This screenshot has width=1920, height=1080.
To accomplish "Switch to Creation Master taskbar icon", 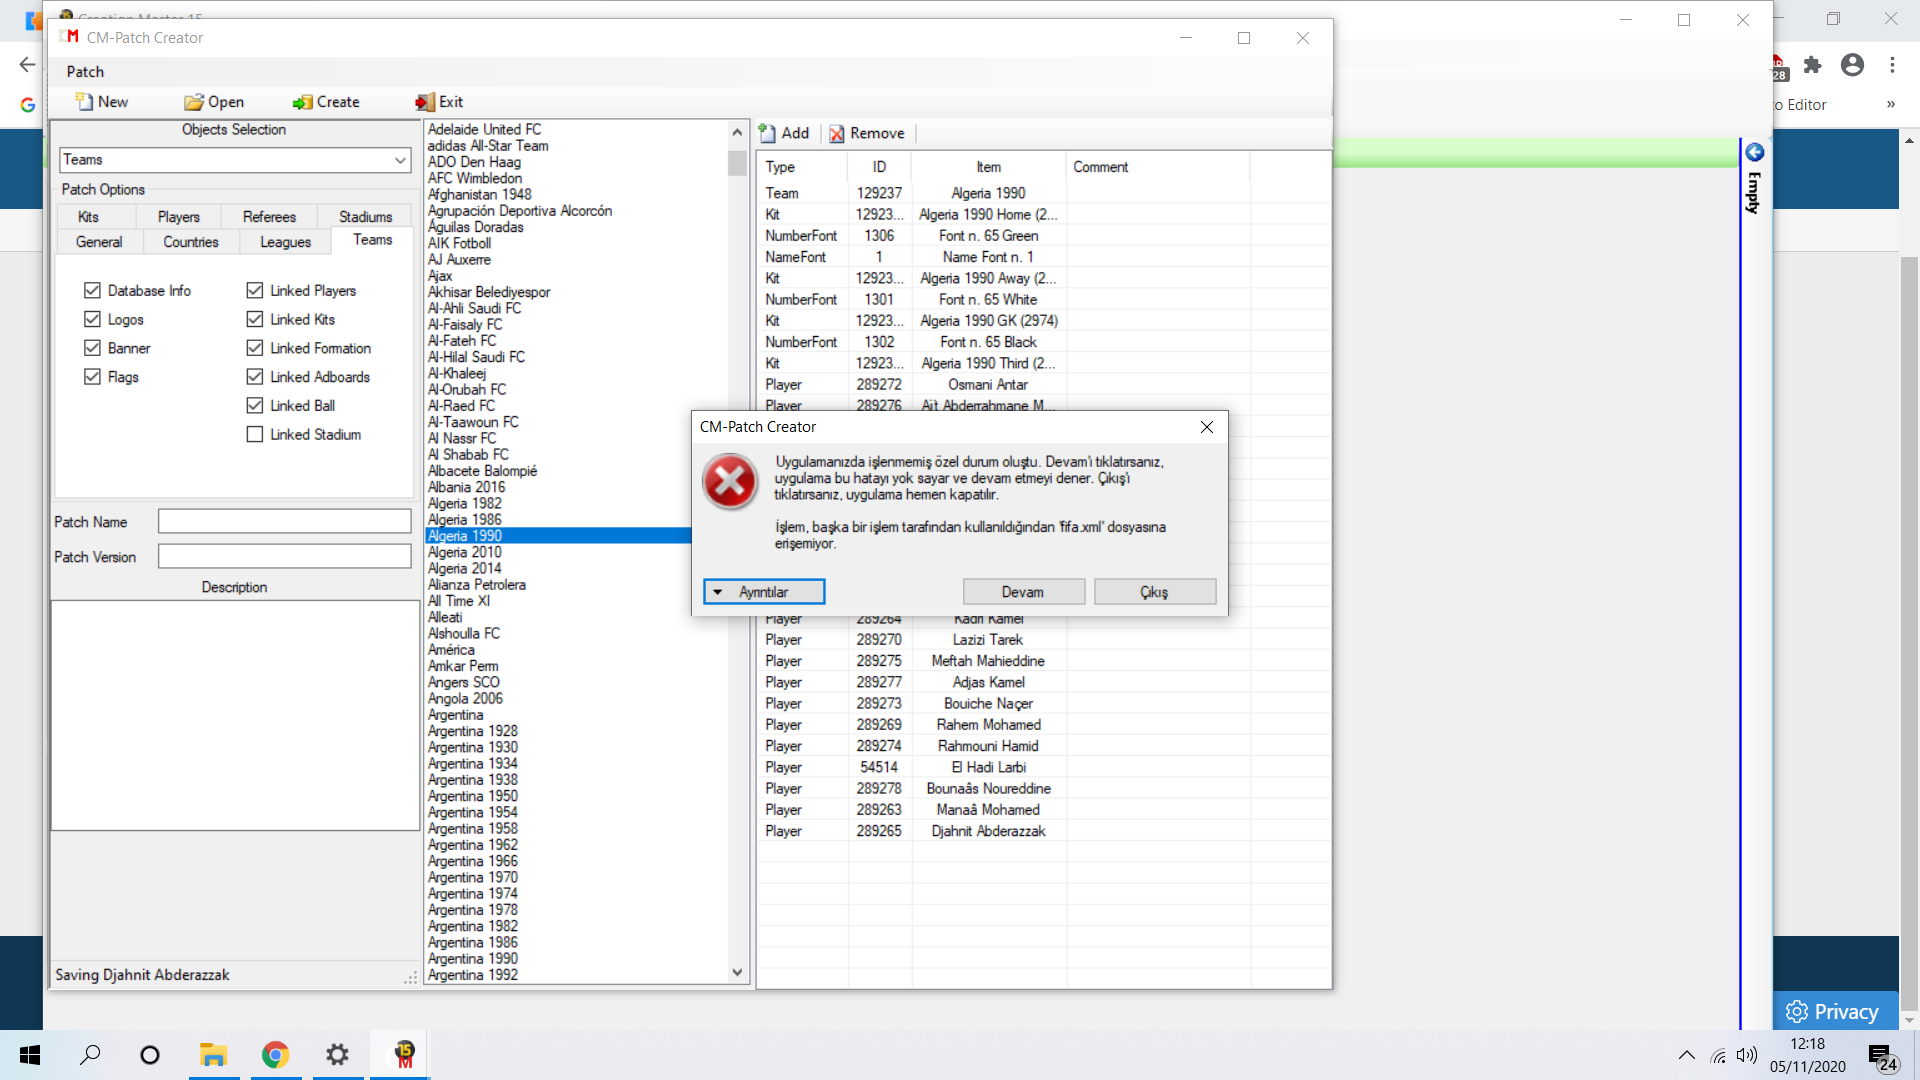I will (403, 1055).
